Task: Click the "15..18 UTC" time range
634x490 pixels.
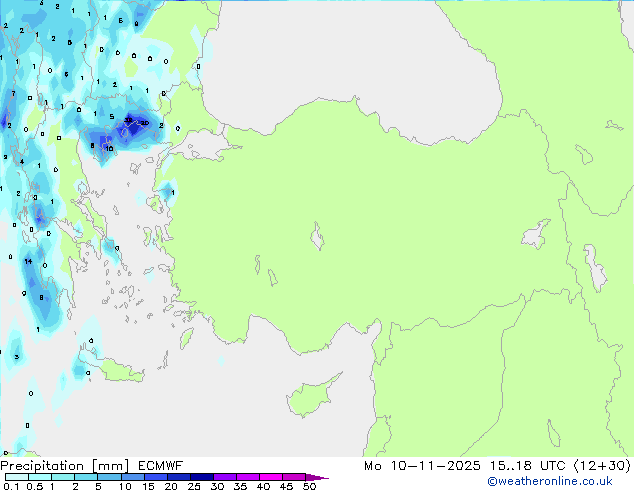Action: point(527,466)
